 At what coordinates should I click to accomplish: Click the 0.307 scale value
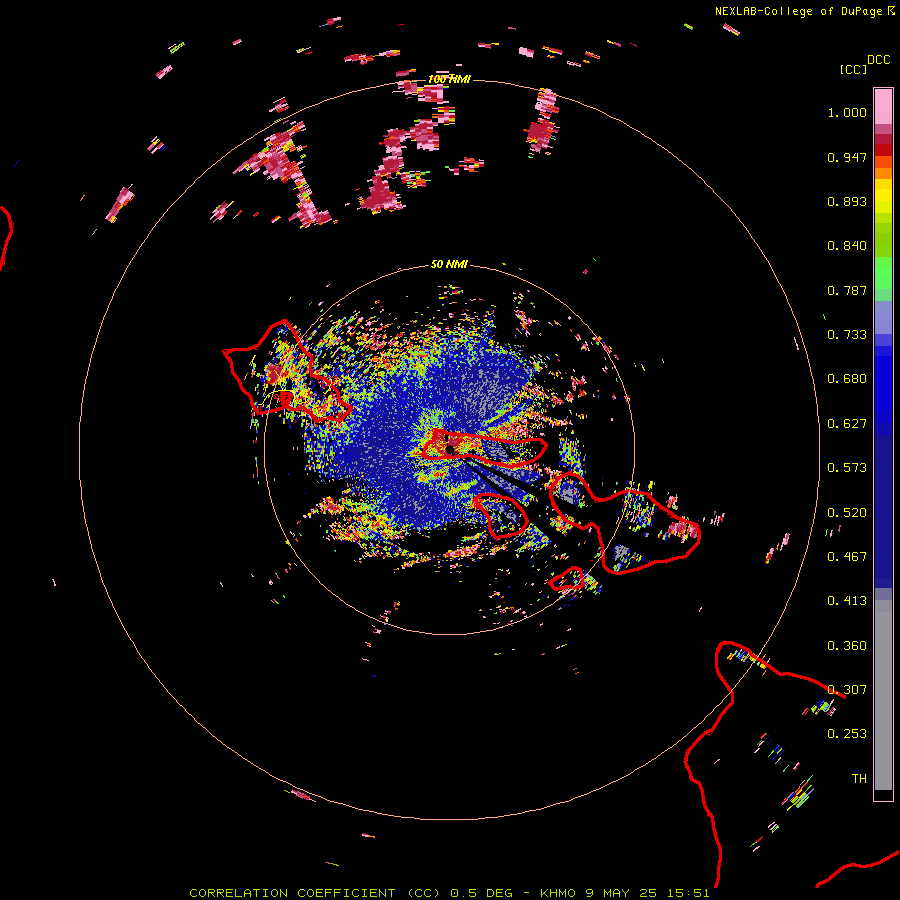847,690
